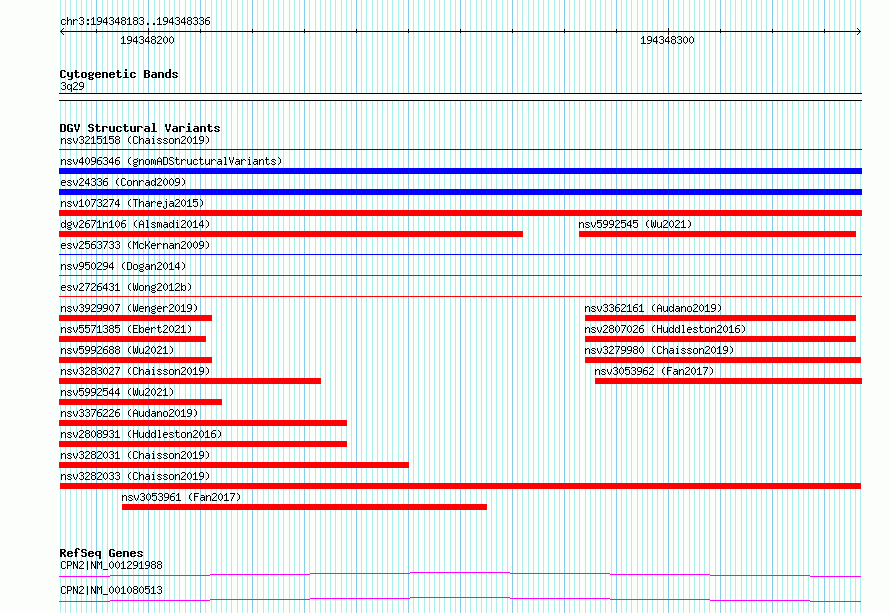Click nsv3053962 (Fan2017) variant label
This screenshot has width=890, height=613.
click(654, 371)
